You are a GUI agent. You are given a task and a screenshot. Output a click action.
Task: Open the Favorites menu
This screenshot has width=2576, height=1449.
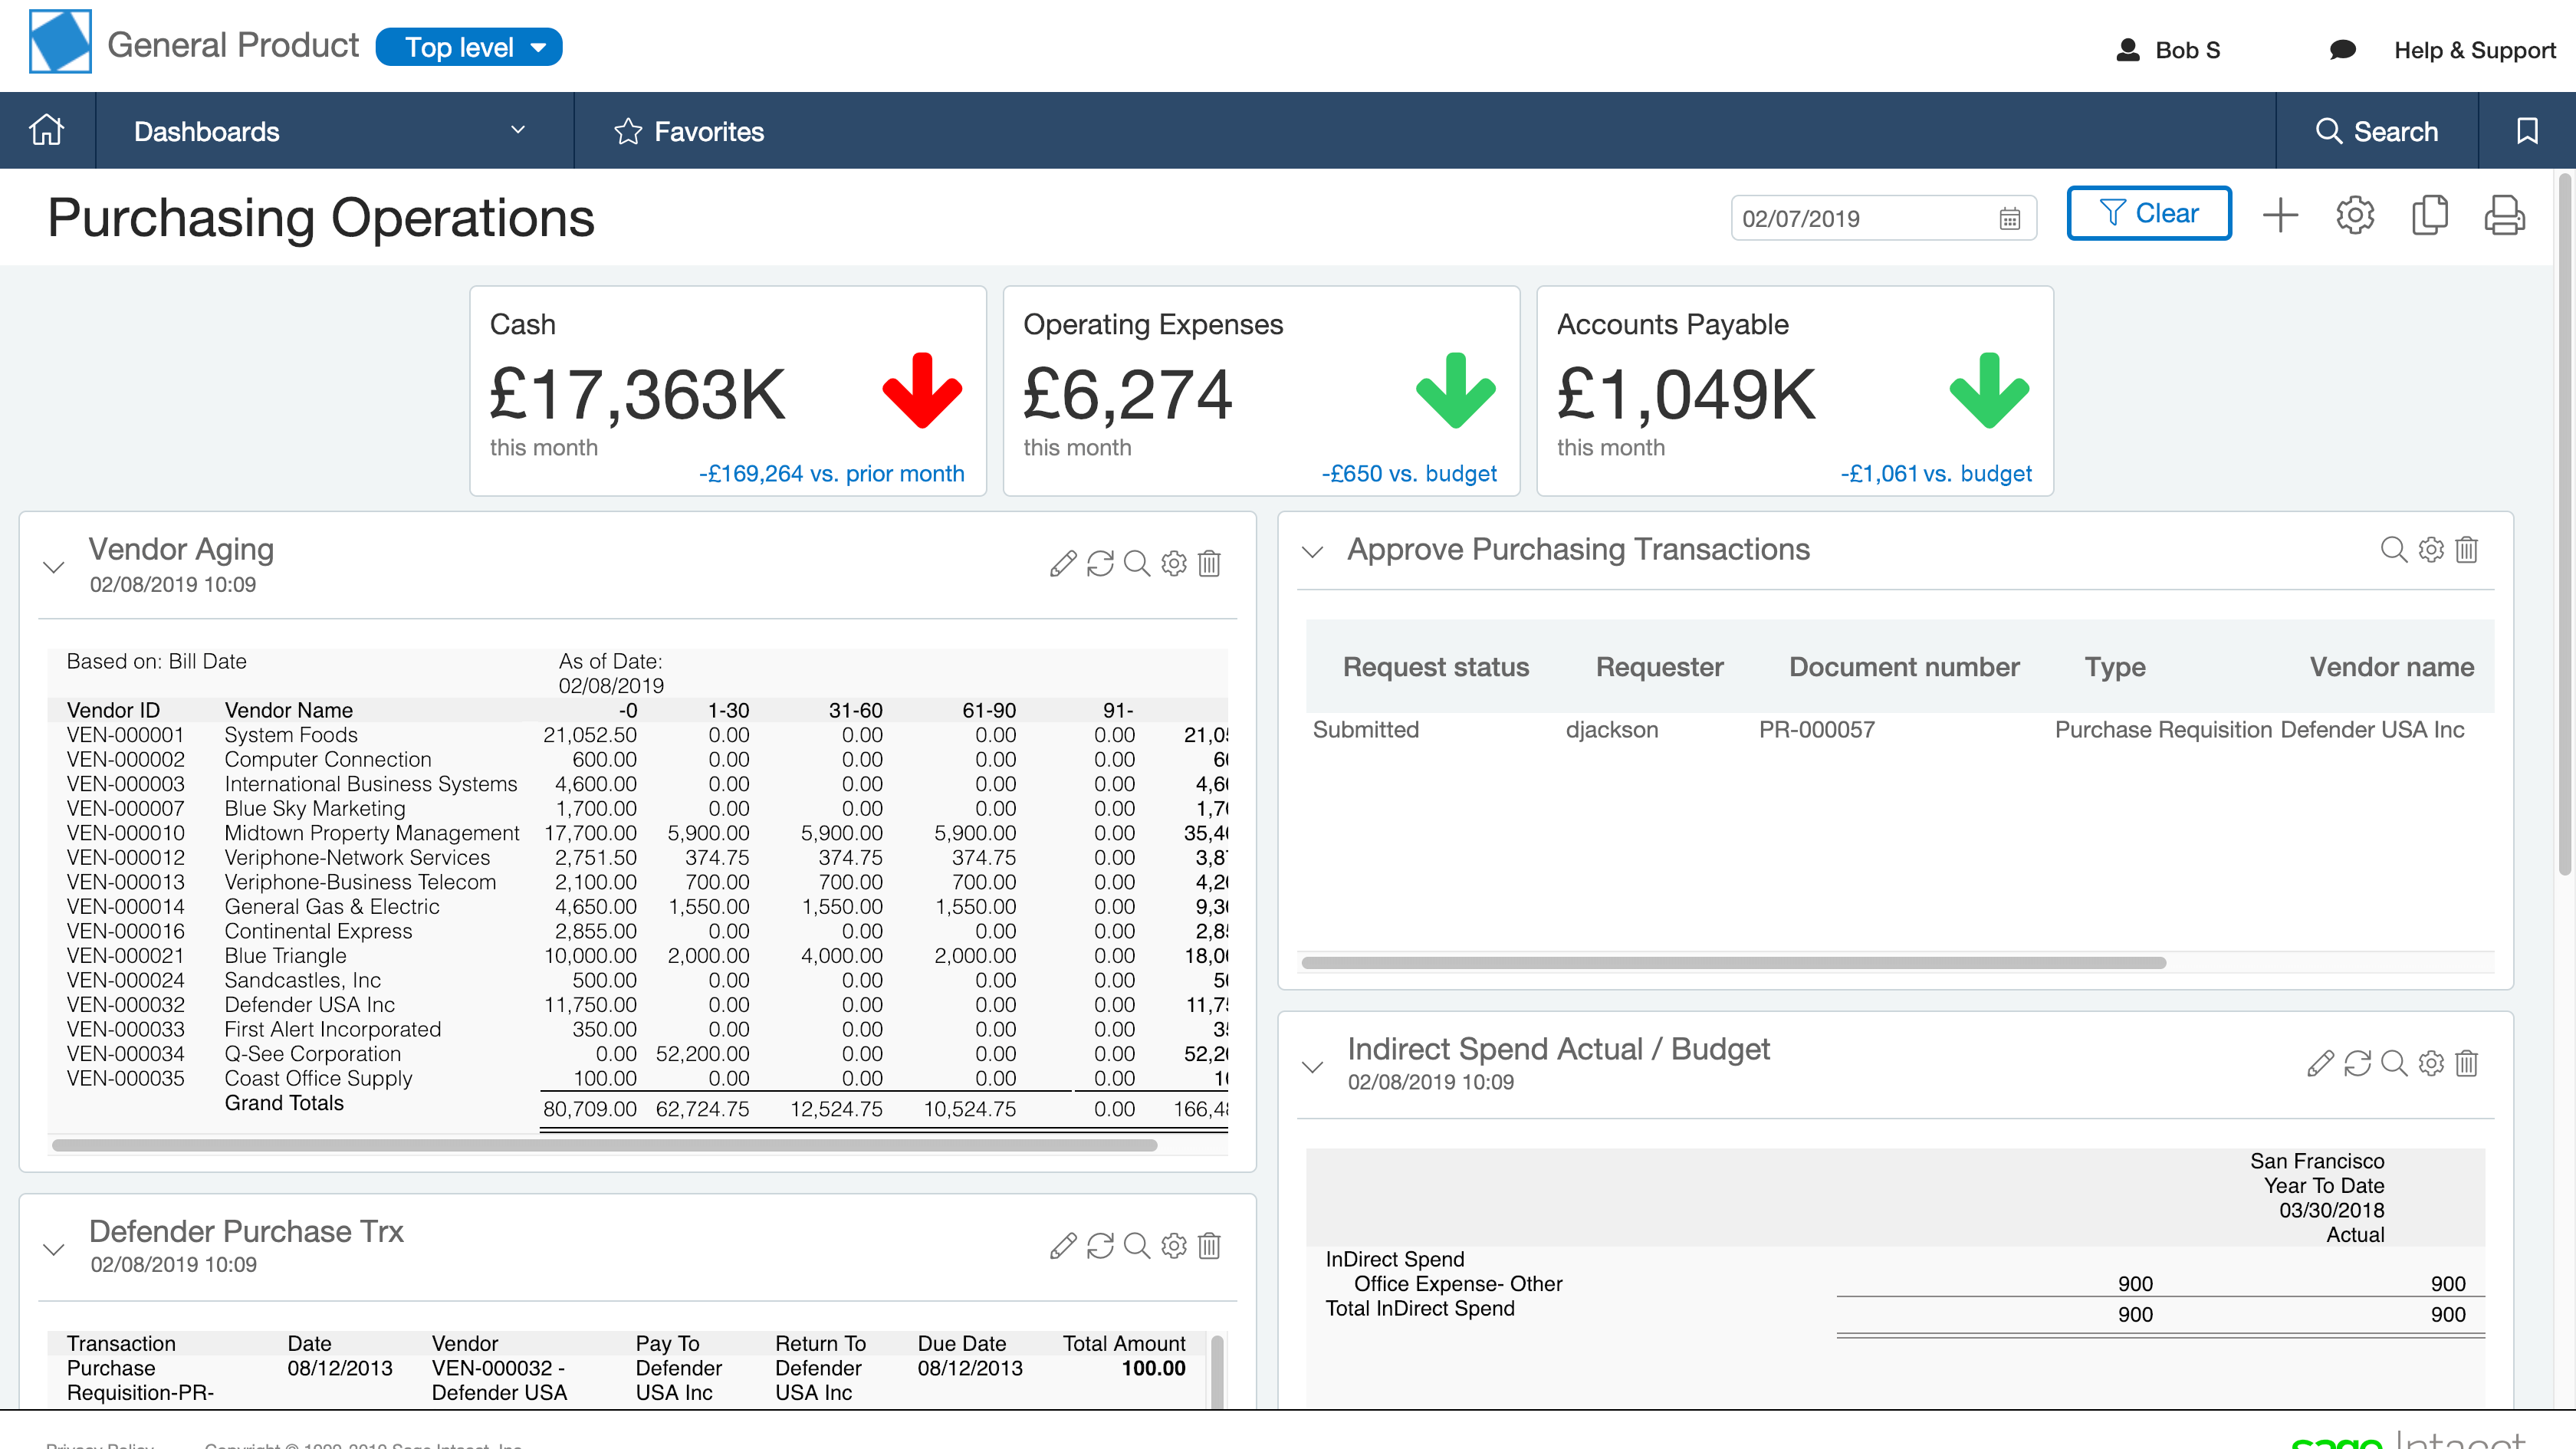click(689, 131)
